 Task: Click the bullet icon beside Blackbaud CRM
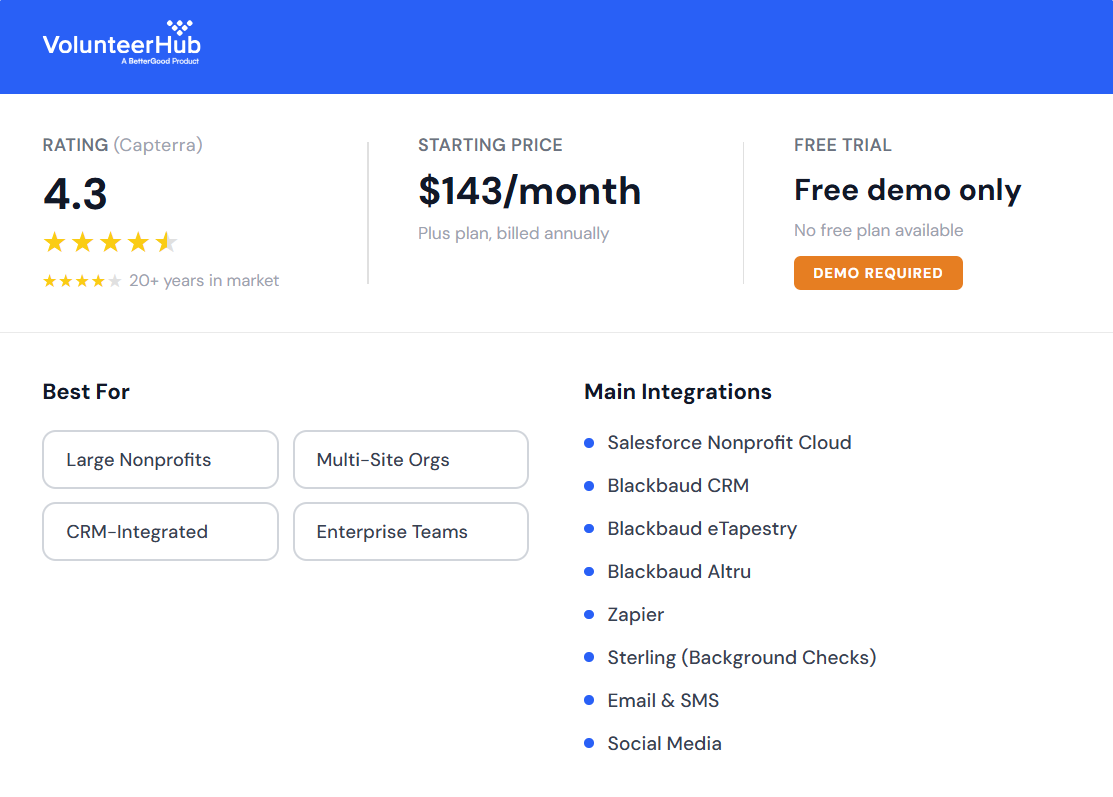588,486
